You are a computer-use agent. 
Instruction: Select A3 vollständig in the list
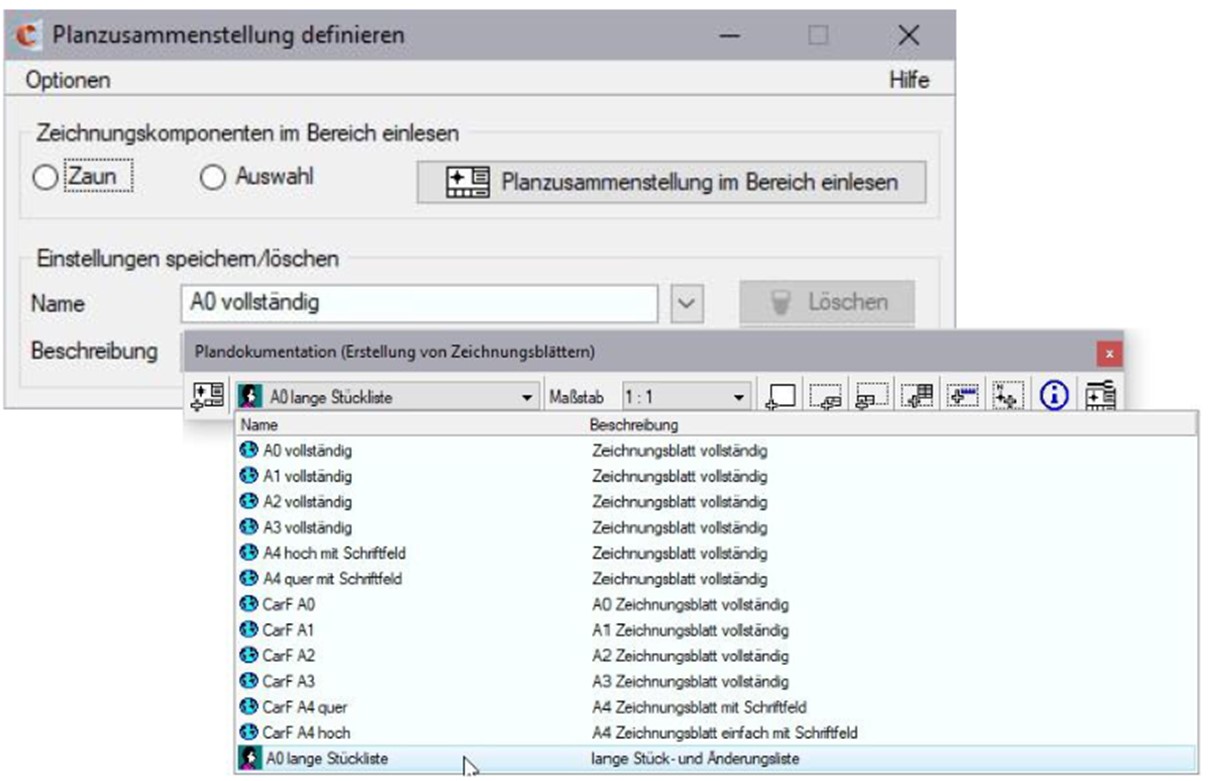(718, 527)
